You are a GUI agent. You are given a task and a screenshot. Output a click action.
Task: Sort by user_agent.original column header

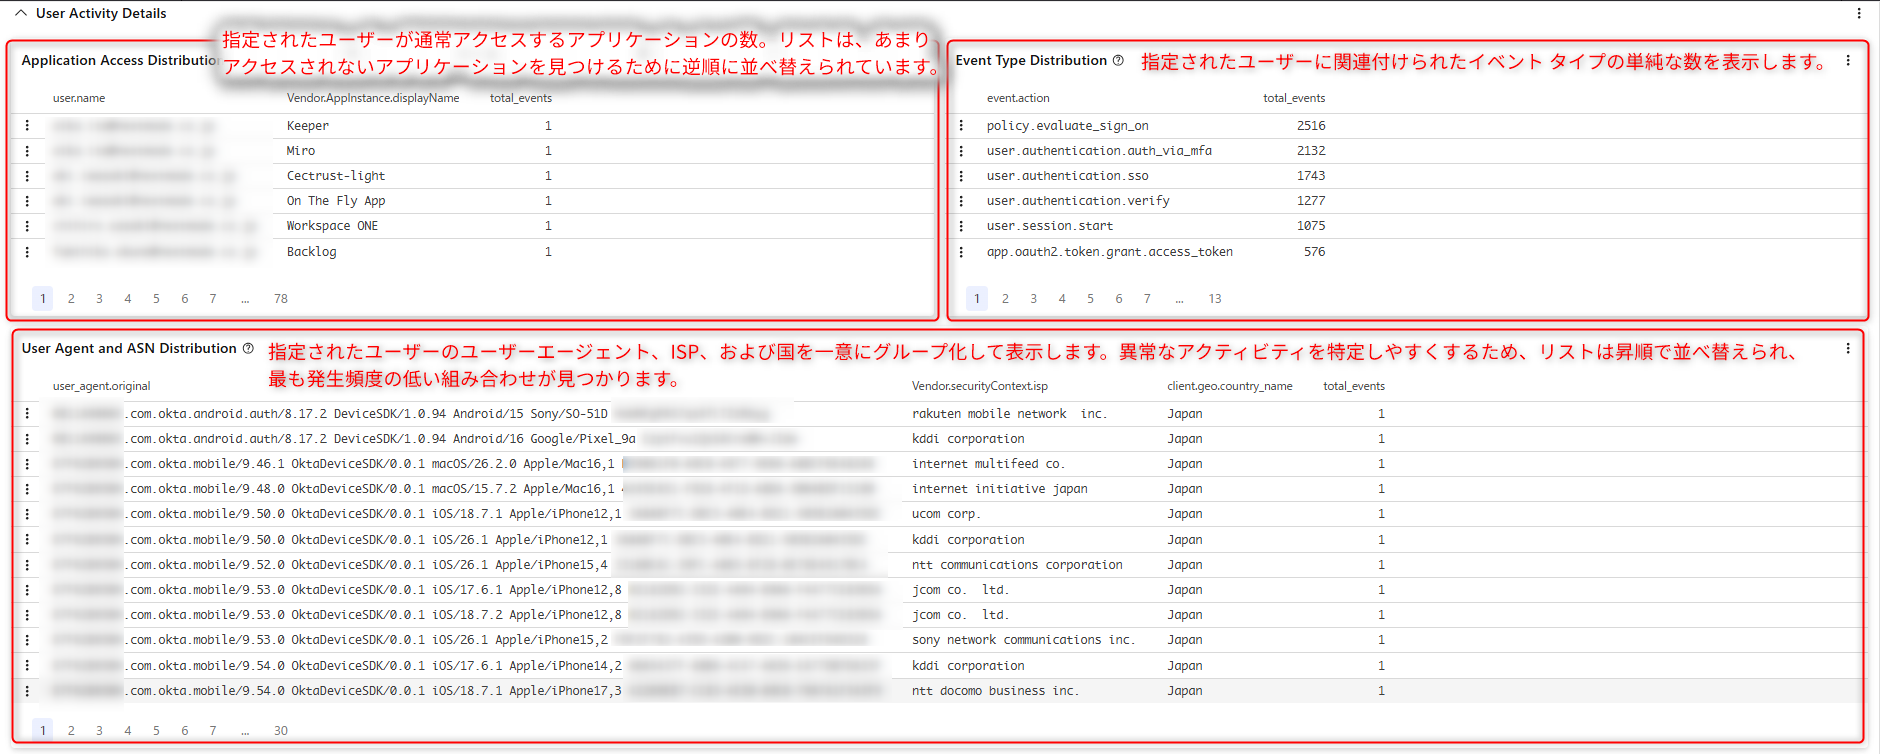pos(102,386)
